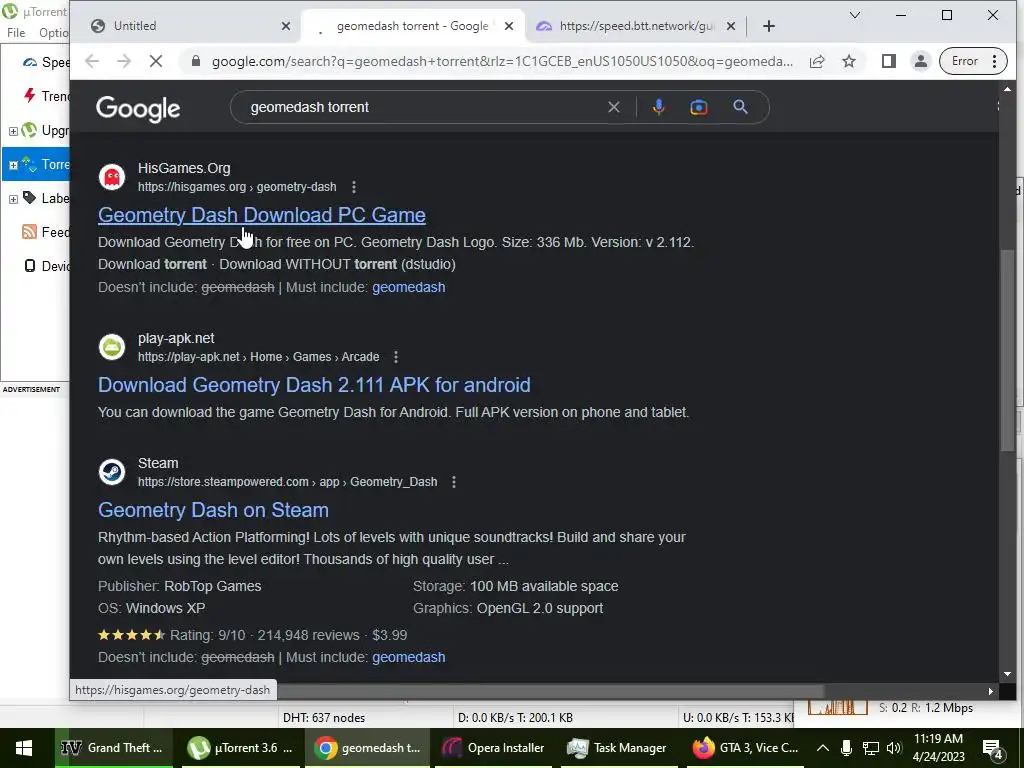Select Feeds in the µTorrent sidebar
This screenshot has width=1024, height=768.
click(x=46, y=232)
